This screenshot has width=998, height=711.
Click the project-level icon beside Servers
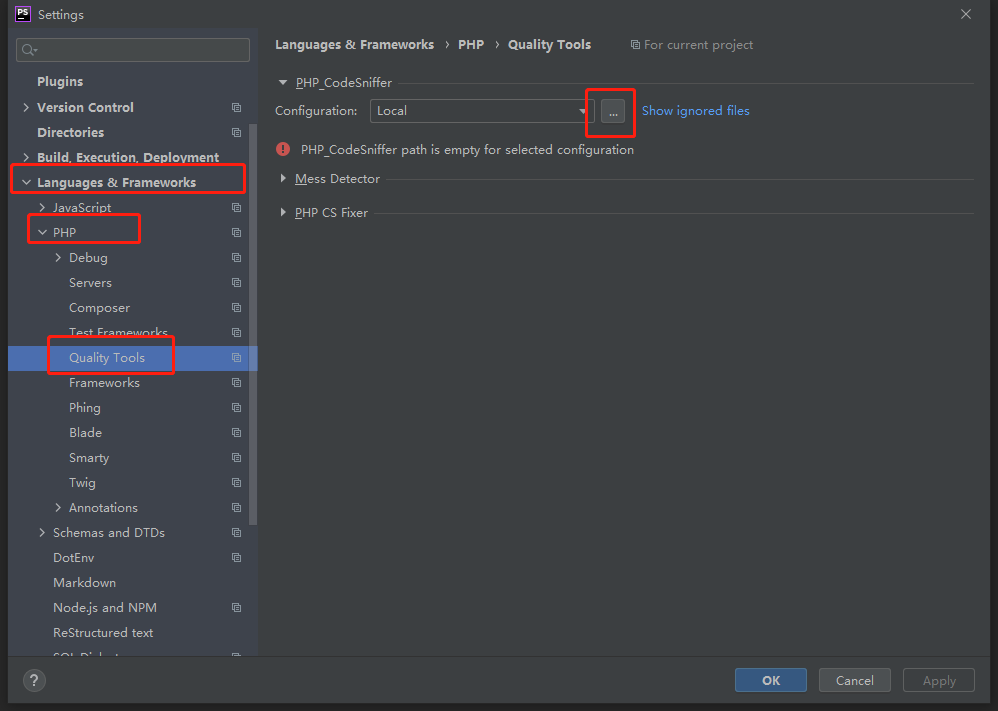point(237,283)
